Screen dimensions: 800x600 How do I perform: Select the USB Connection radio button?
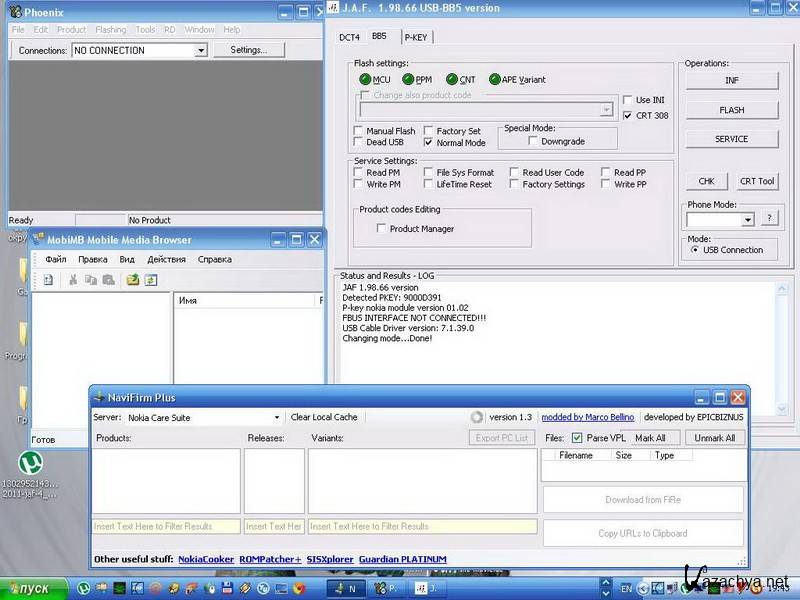tap(695, 250)
